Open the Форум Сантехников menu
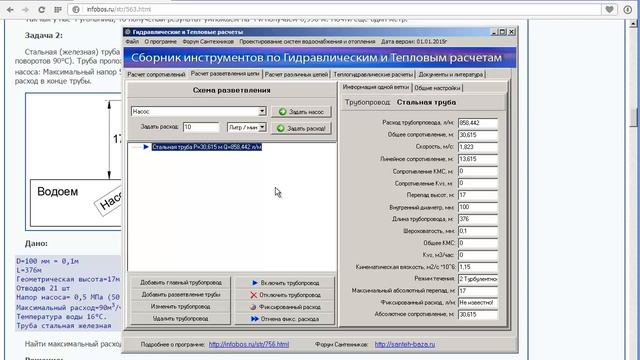The image size is (640, 360). click(x=208, y=42)
